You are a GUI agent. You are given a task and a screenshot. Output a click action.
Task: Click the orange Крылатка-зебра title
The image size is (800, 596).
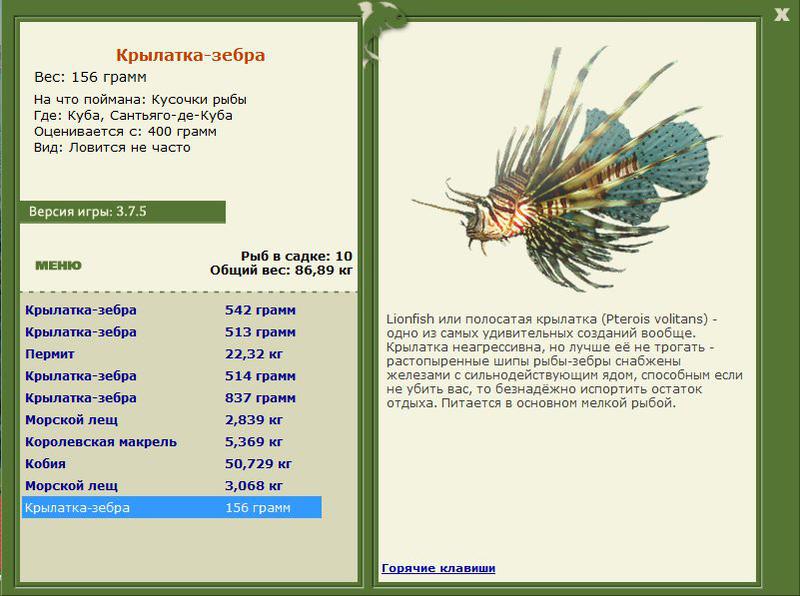click(x=190, y=55)
